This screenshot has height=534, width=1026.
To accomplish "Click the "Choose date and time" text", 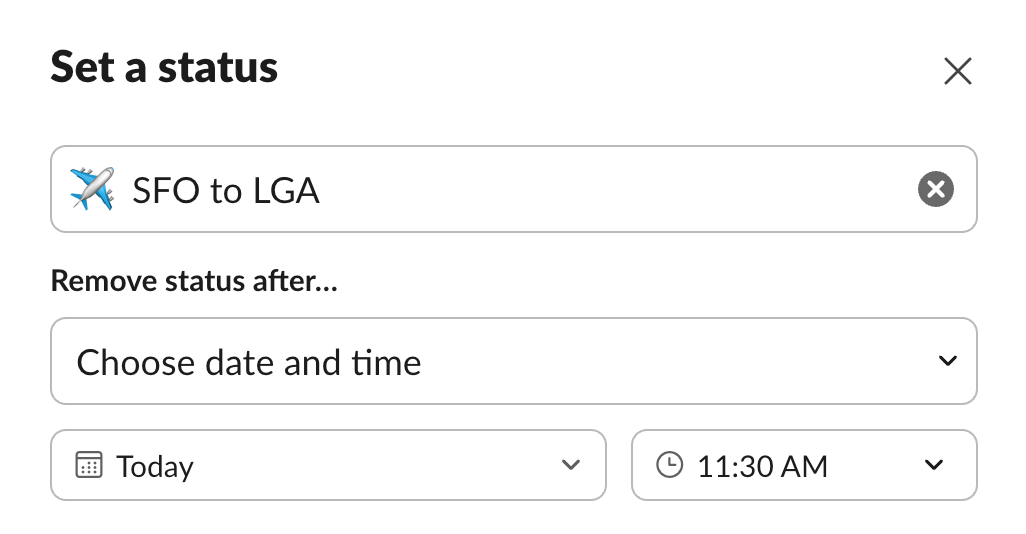I will click(249, 362).
